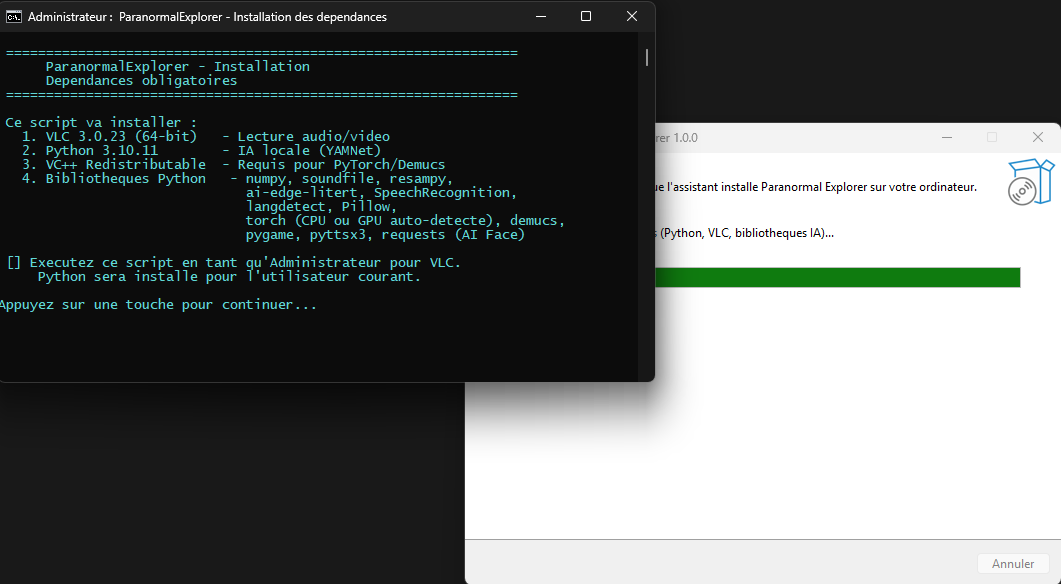This screenshot has height=584, width=1061.
Task: Click the "Appuyez sur une touche" prompt line
Action: 158,304
